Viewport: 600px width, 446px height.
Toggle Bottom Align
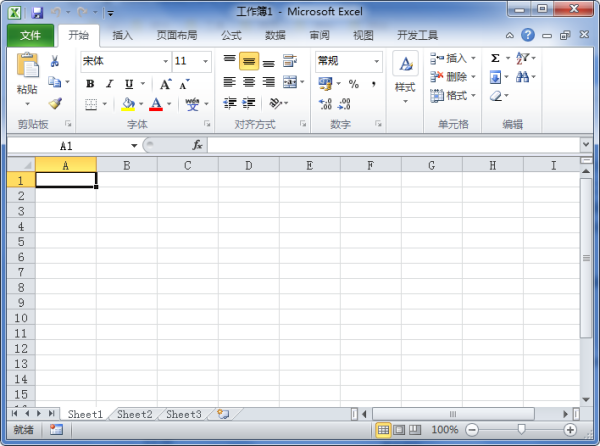click(269, 61)
